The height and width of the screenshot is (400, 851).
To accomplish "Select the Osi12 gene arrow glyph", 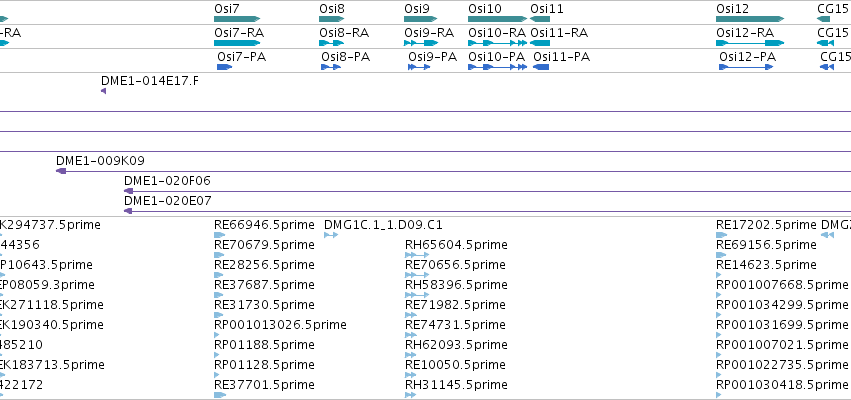I will click(x=751, y=19).
